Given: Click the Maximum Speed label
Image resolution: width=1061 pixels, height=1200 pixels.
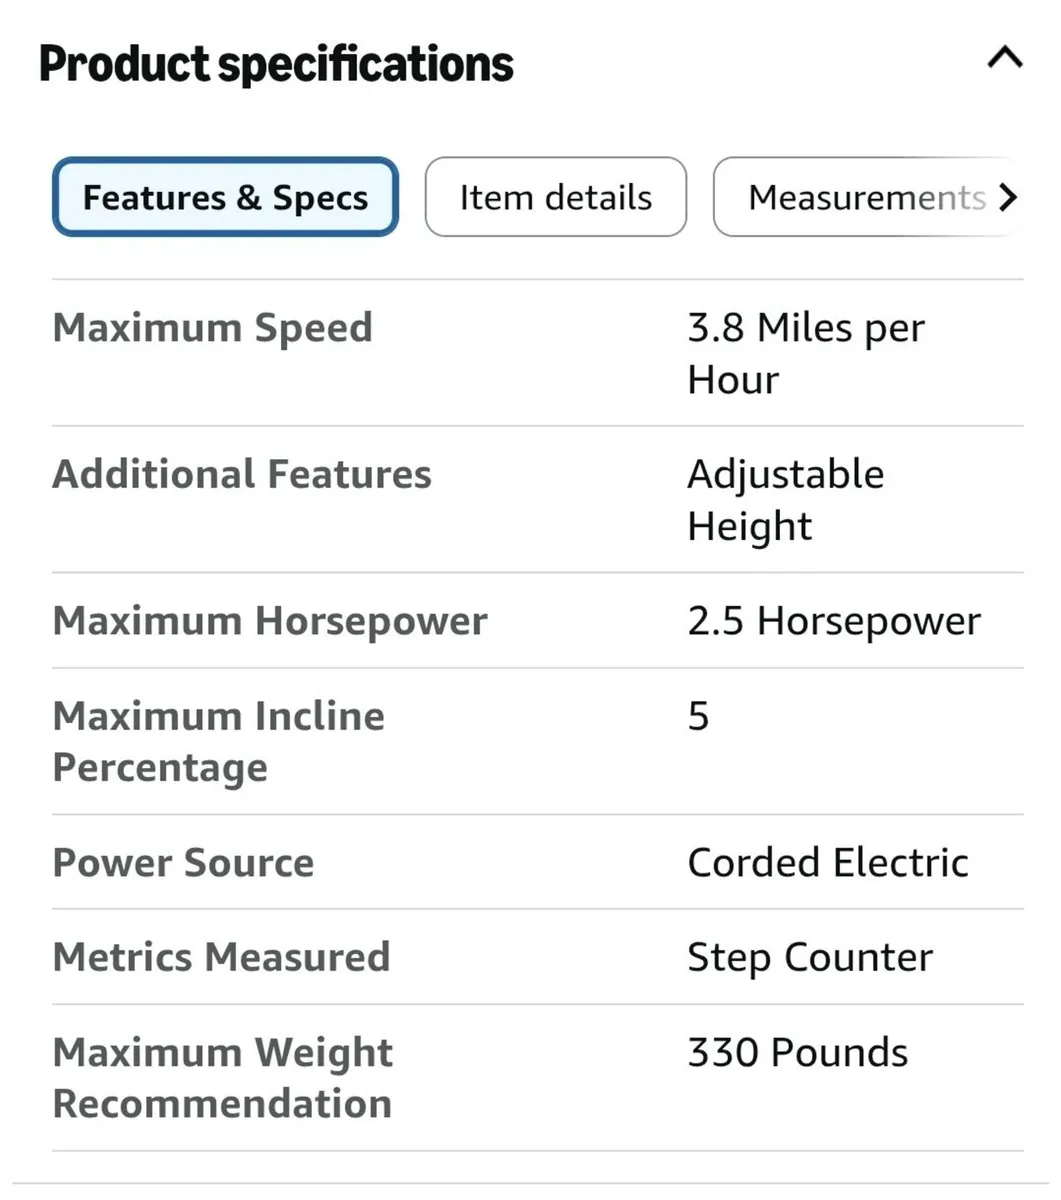Looking at the screenshot, I should 212,328.
